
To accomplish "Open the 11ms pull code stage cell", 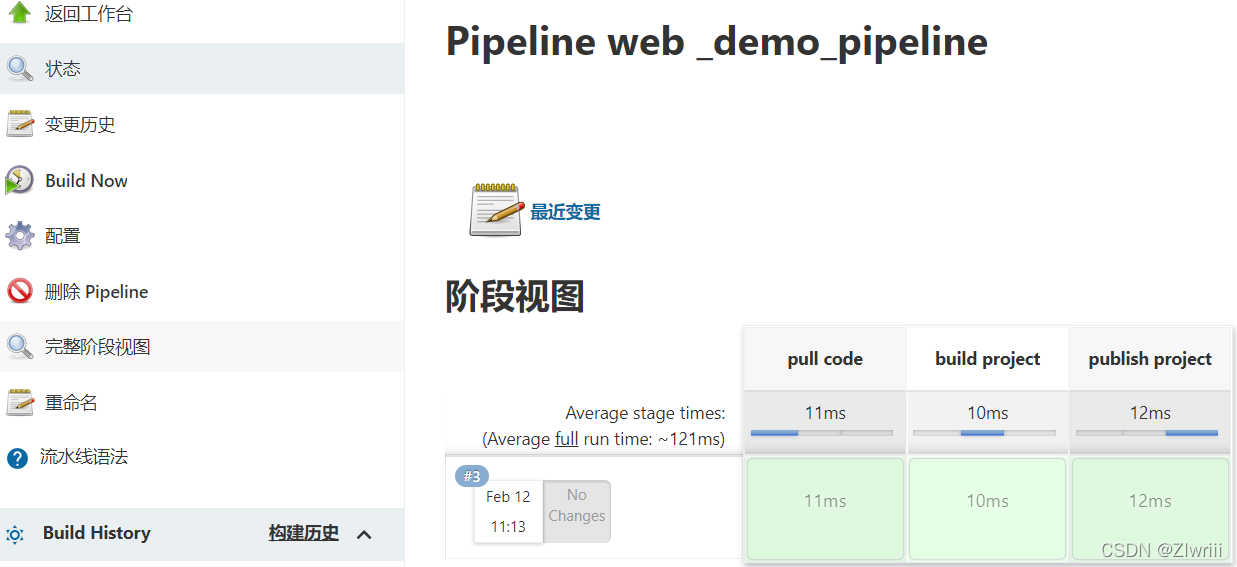I will (825, 508).
